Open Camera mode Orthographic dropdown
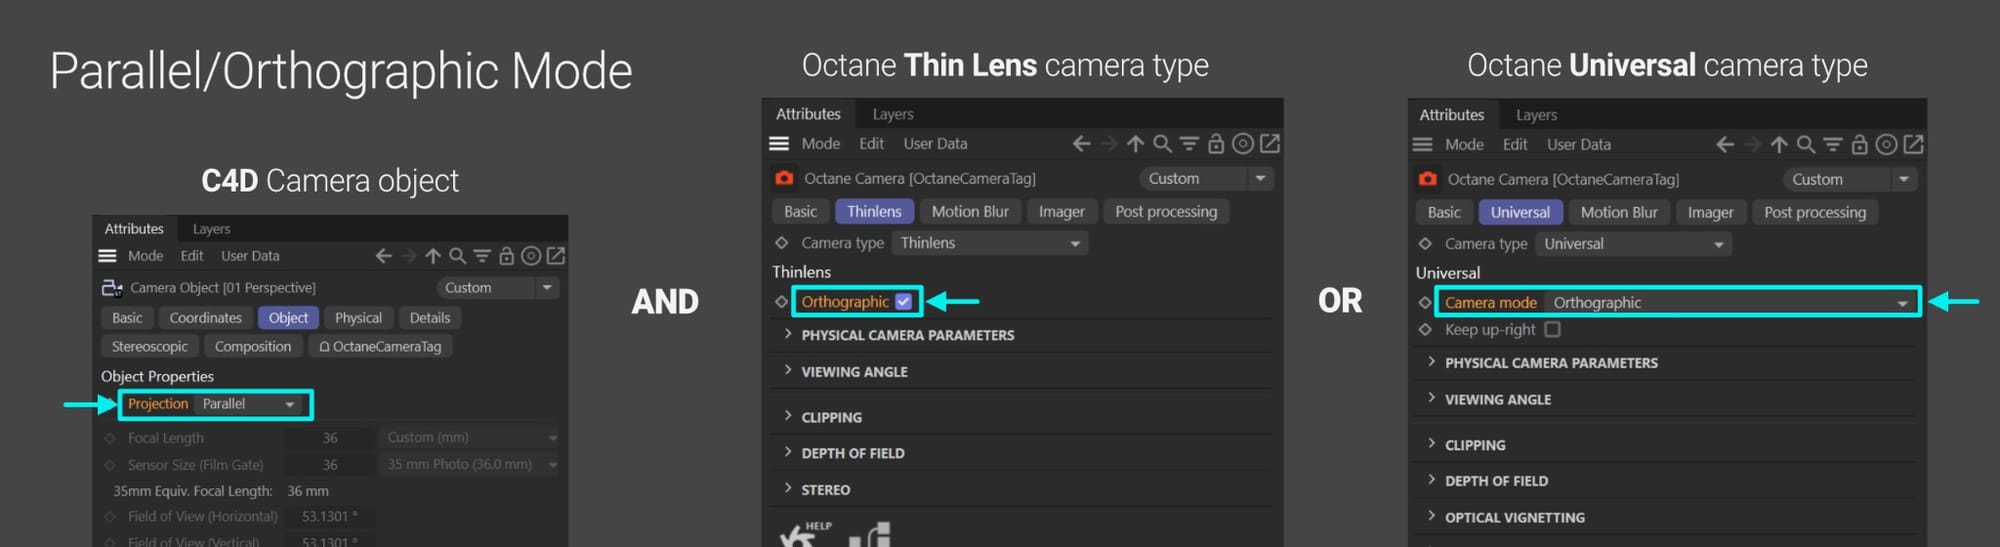Image resolution: width=2000 pixels, height=547 pixels. point(1730,302)
